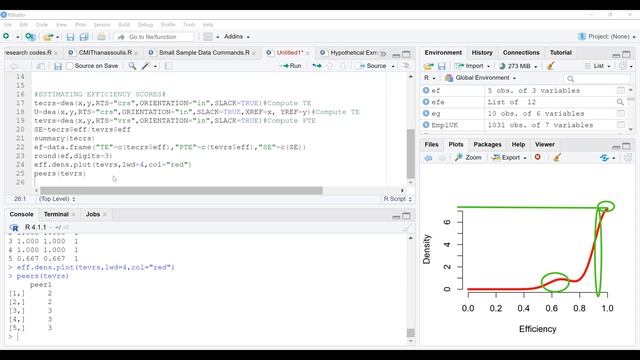Open the R Script file type dropdown
Image resolution: width=640 pixels, height=360 pixels.
click(x=397, y=199)
